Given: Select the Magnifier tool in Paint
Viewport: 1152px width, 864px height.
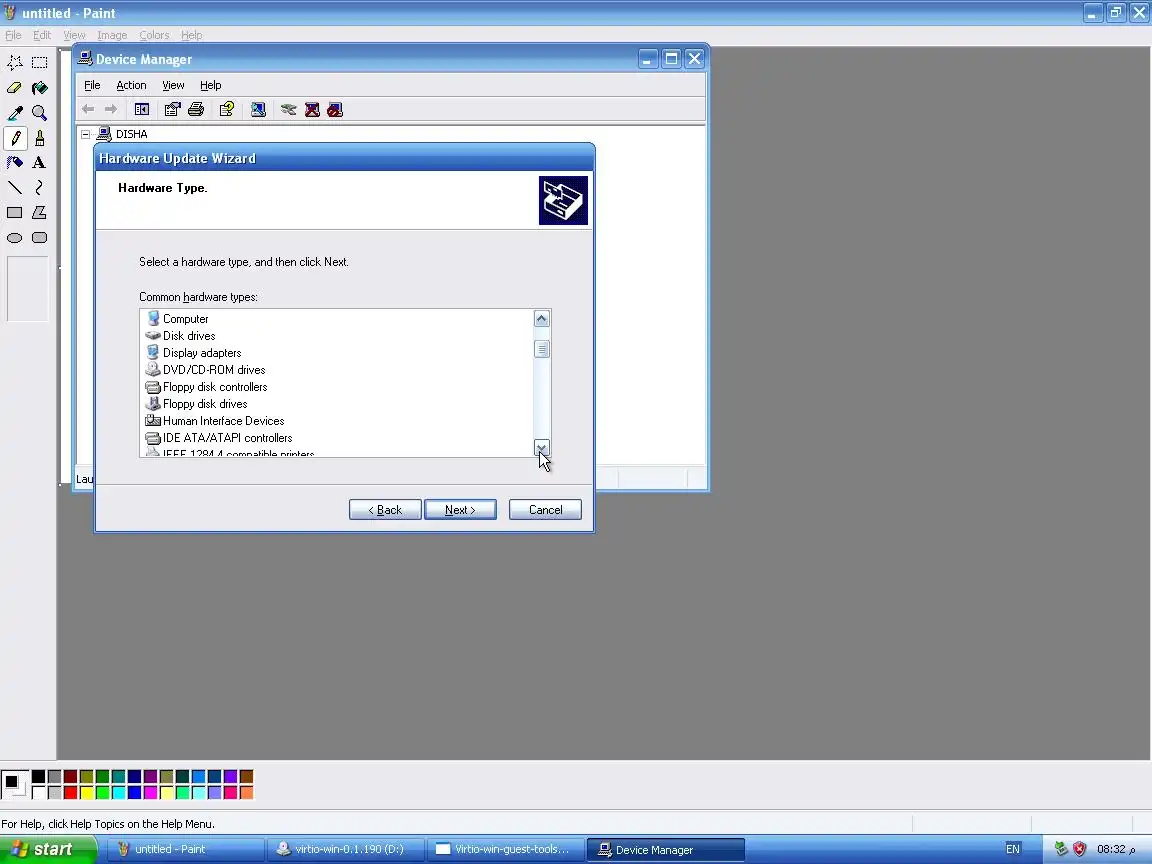Looking at the screenshot, I should (40, 112).
